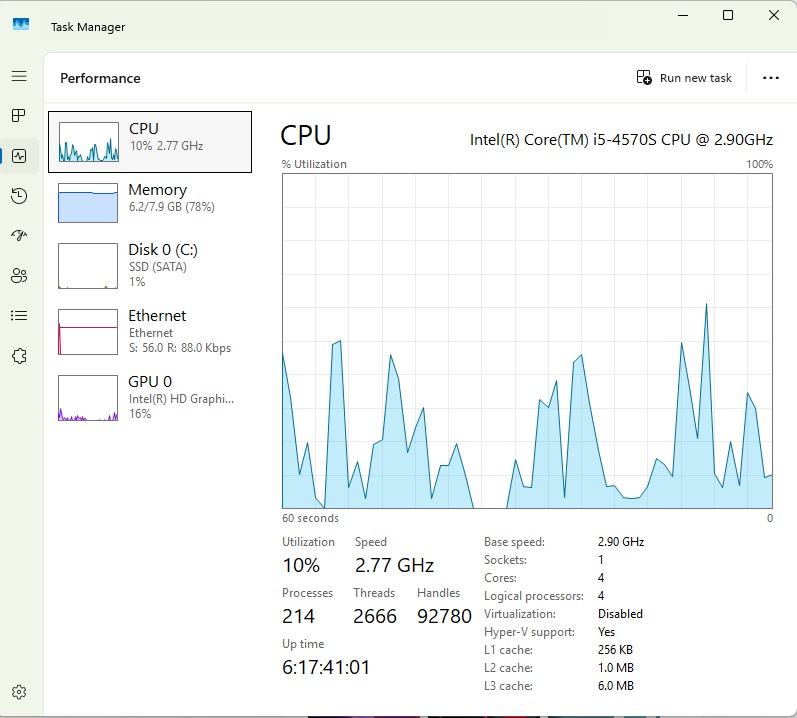Click the Performance page heading
Screen dimensions: 797x718
(100, 78)
